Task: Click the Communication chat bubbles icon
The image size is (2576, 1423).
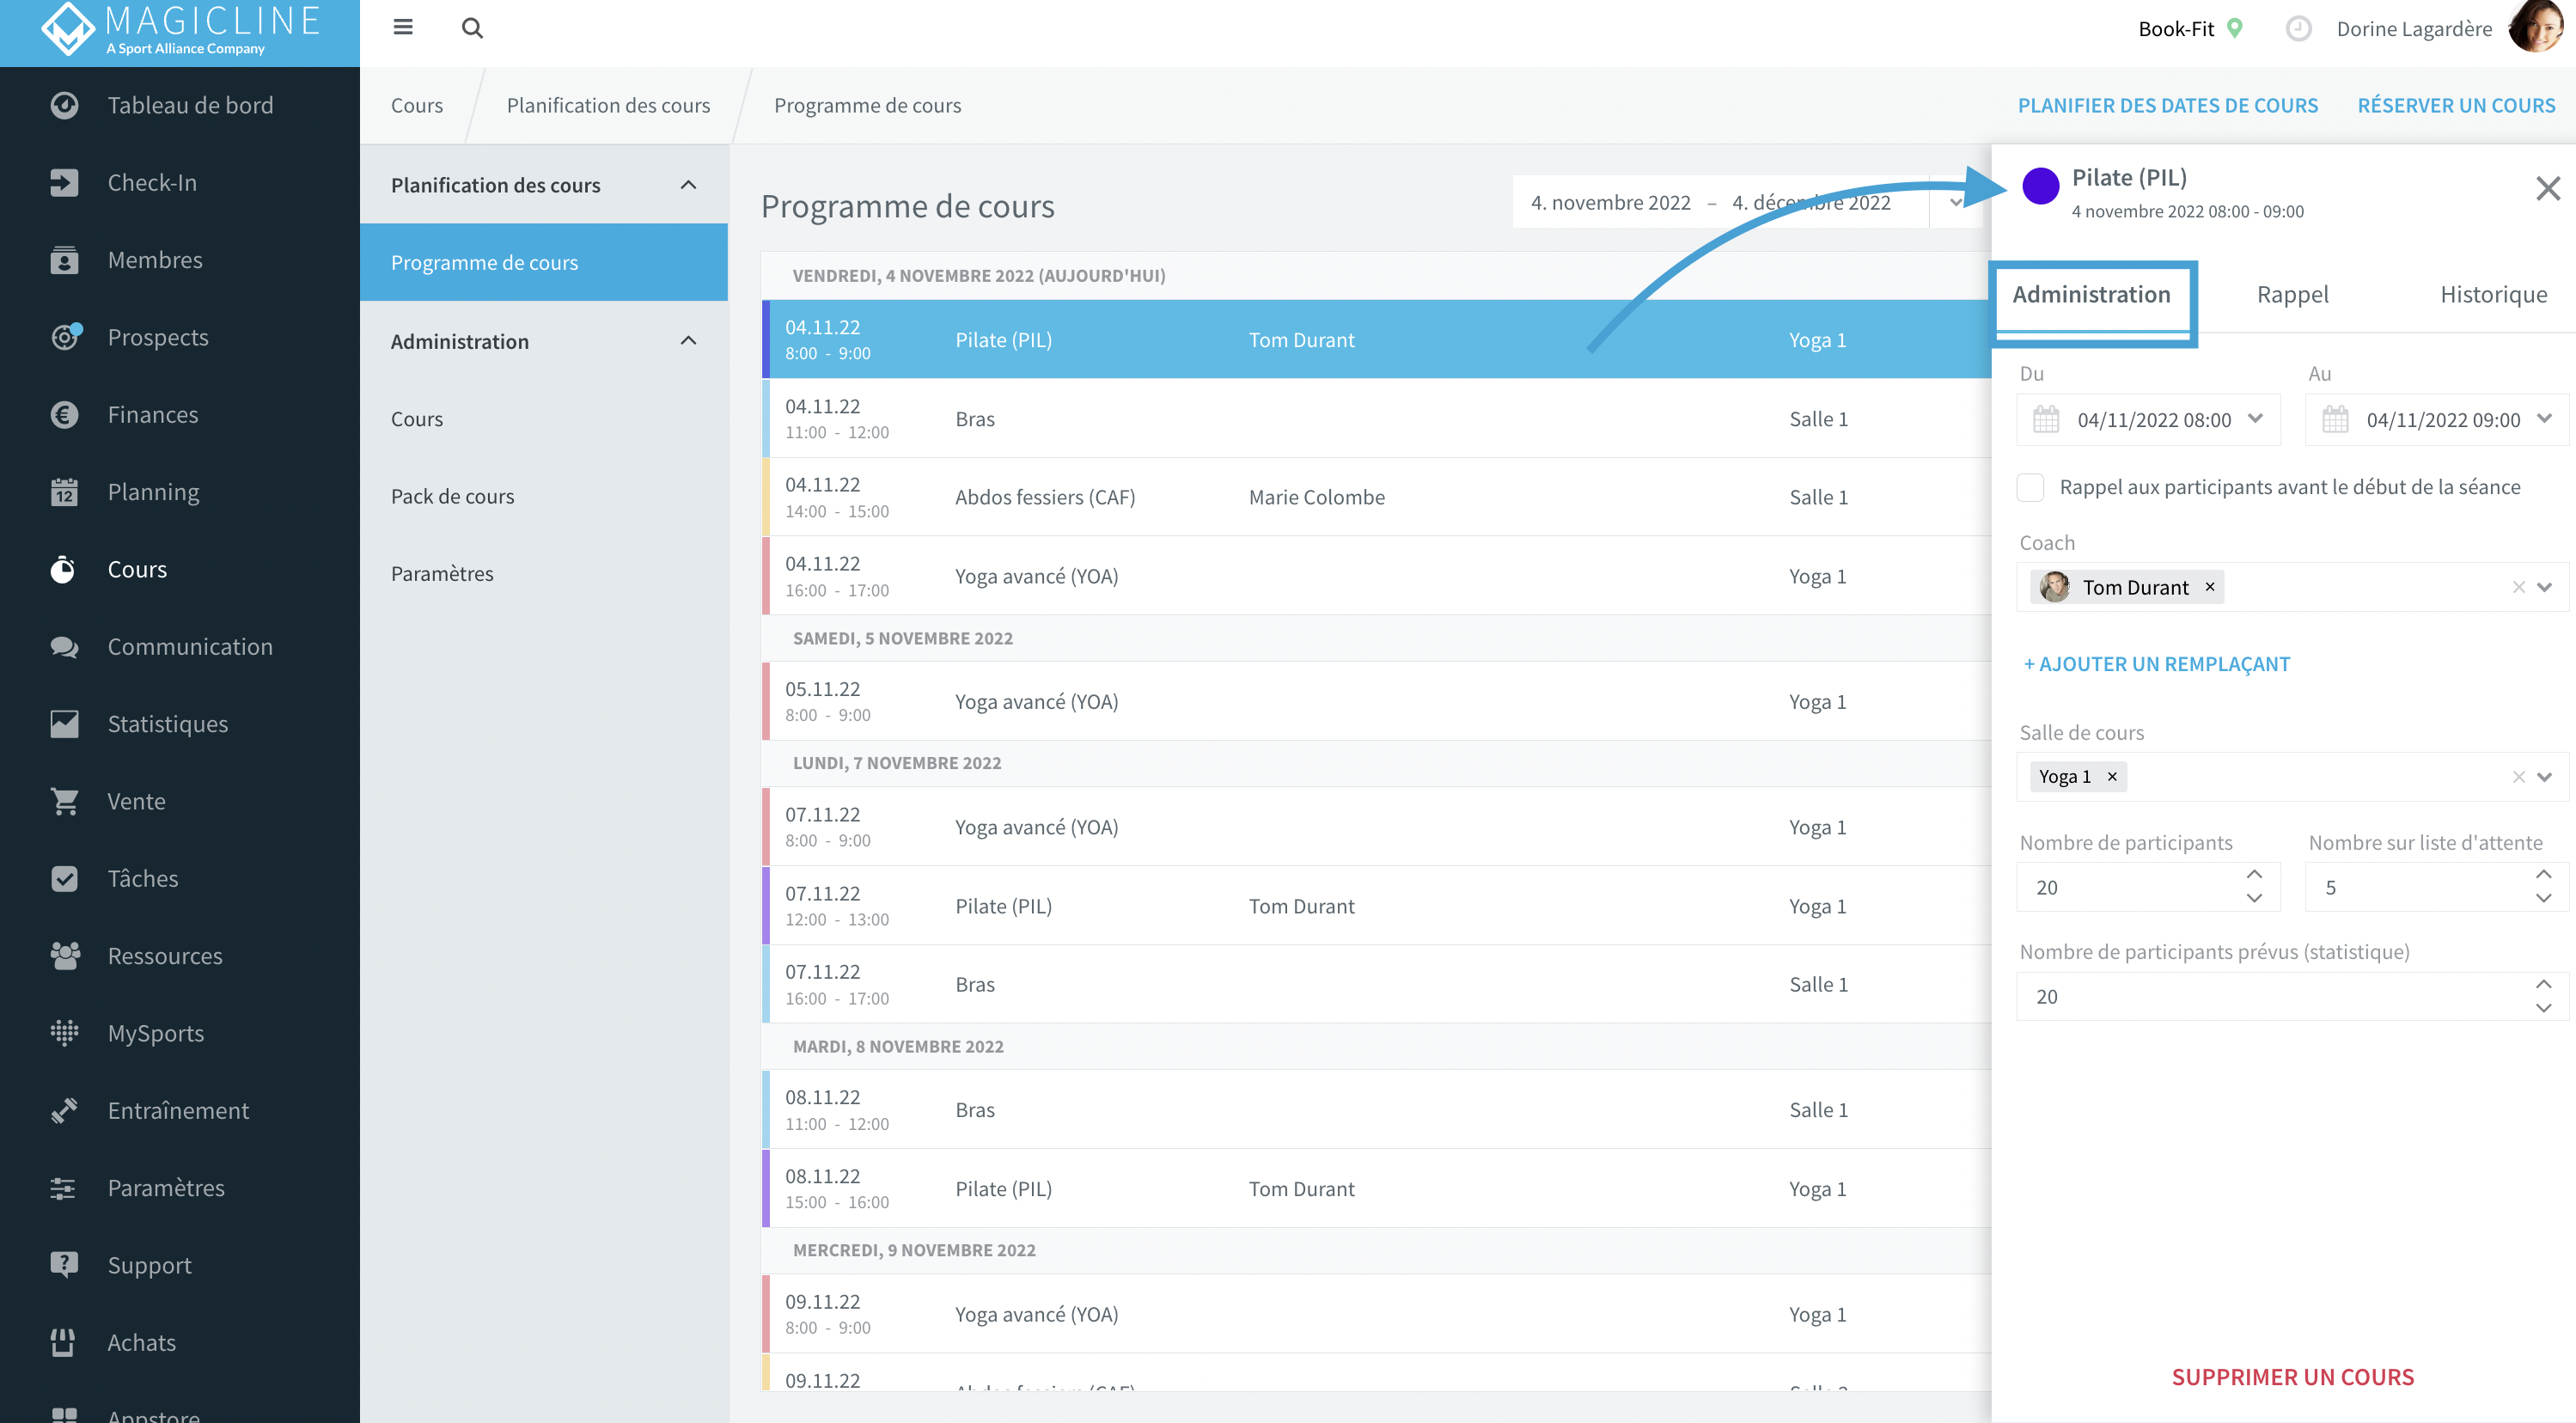Action: (x=64, y=646)
